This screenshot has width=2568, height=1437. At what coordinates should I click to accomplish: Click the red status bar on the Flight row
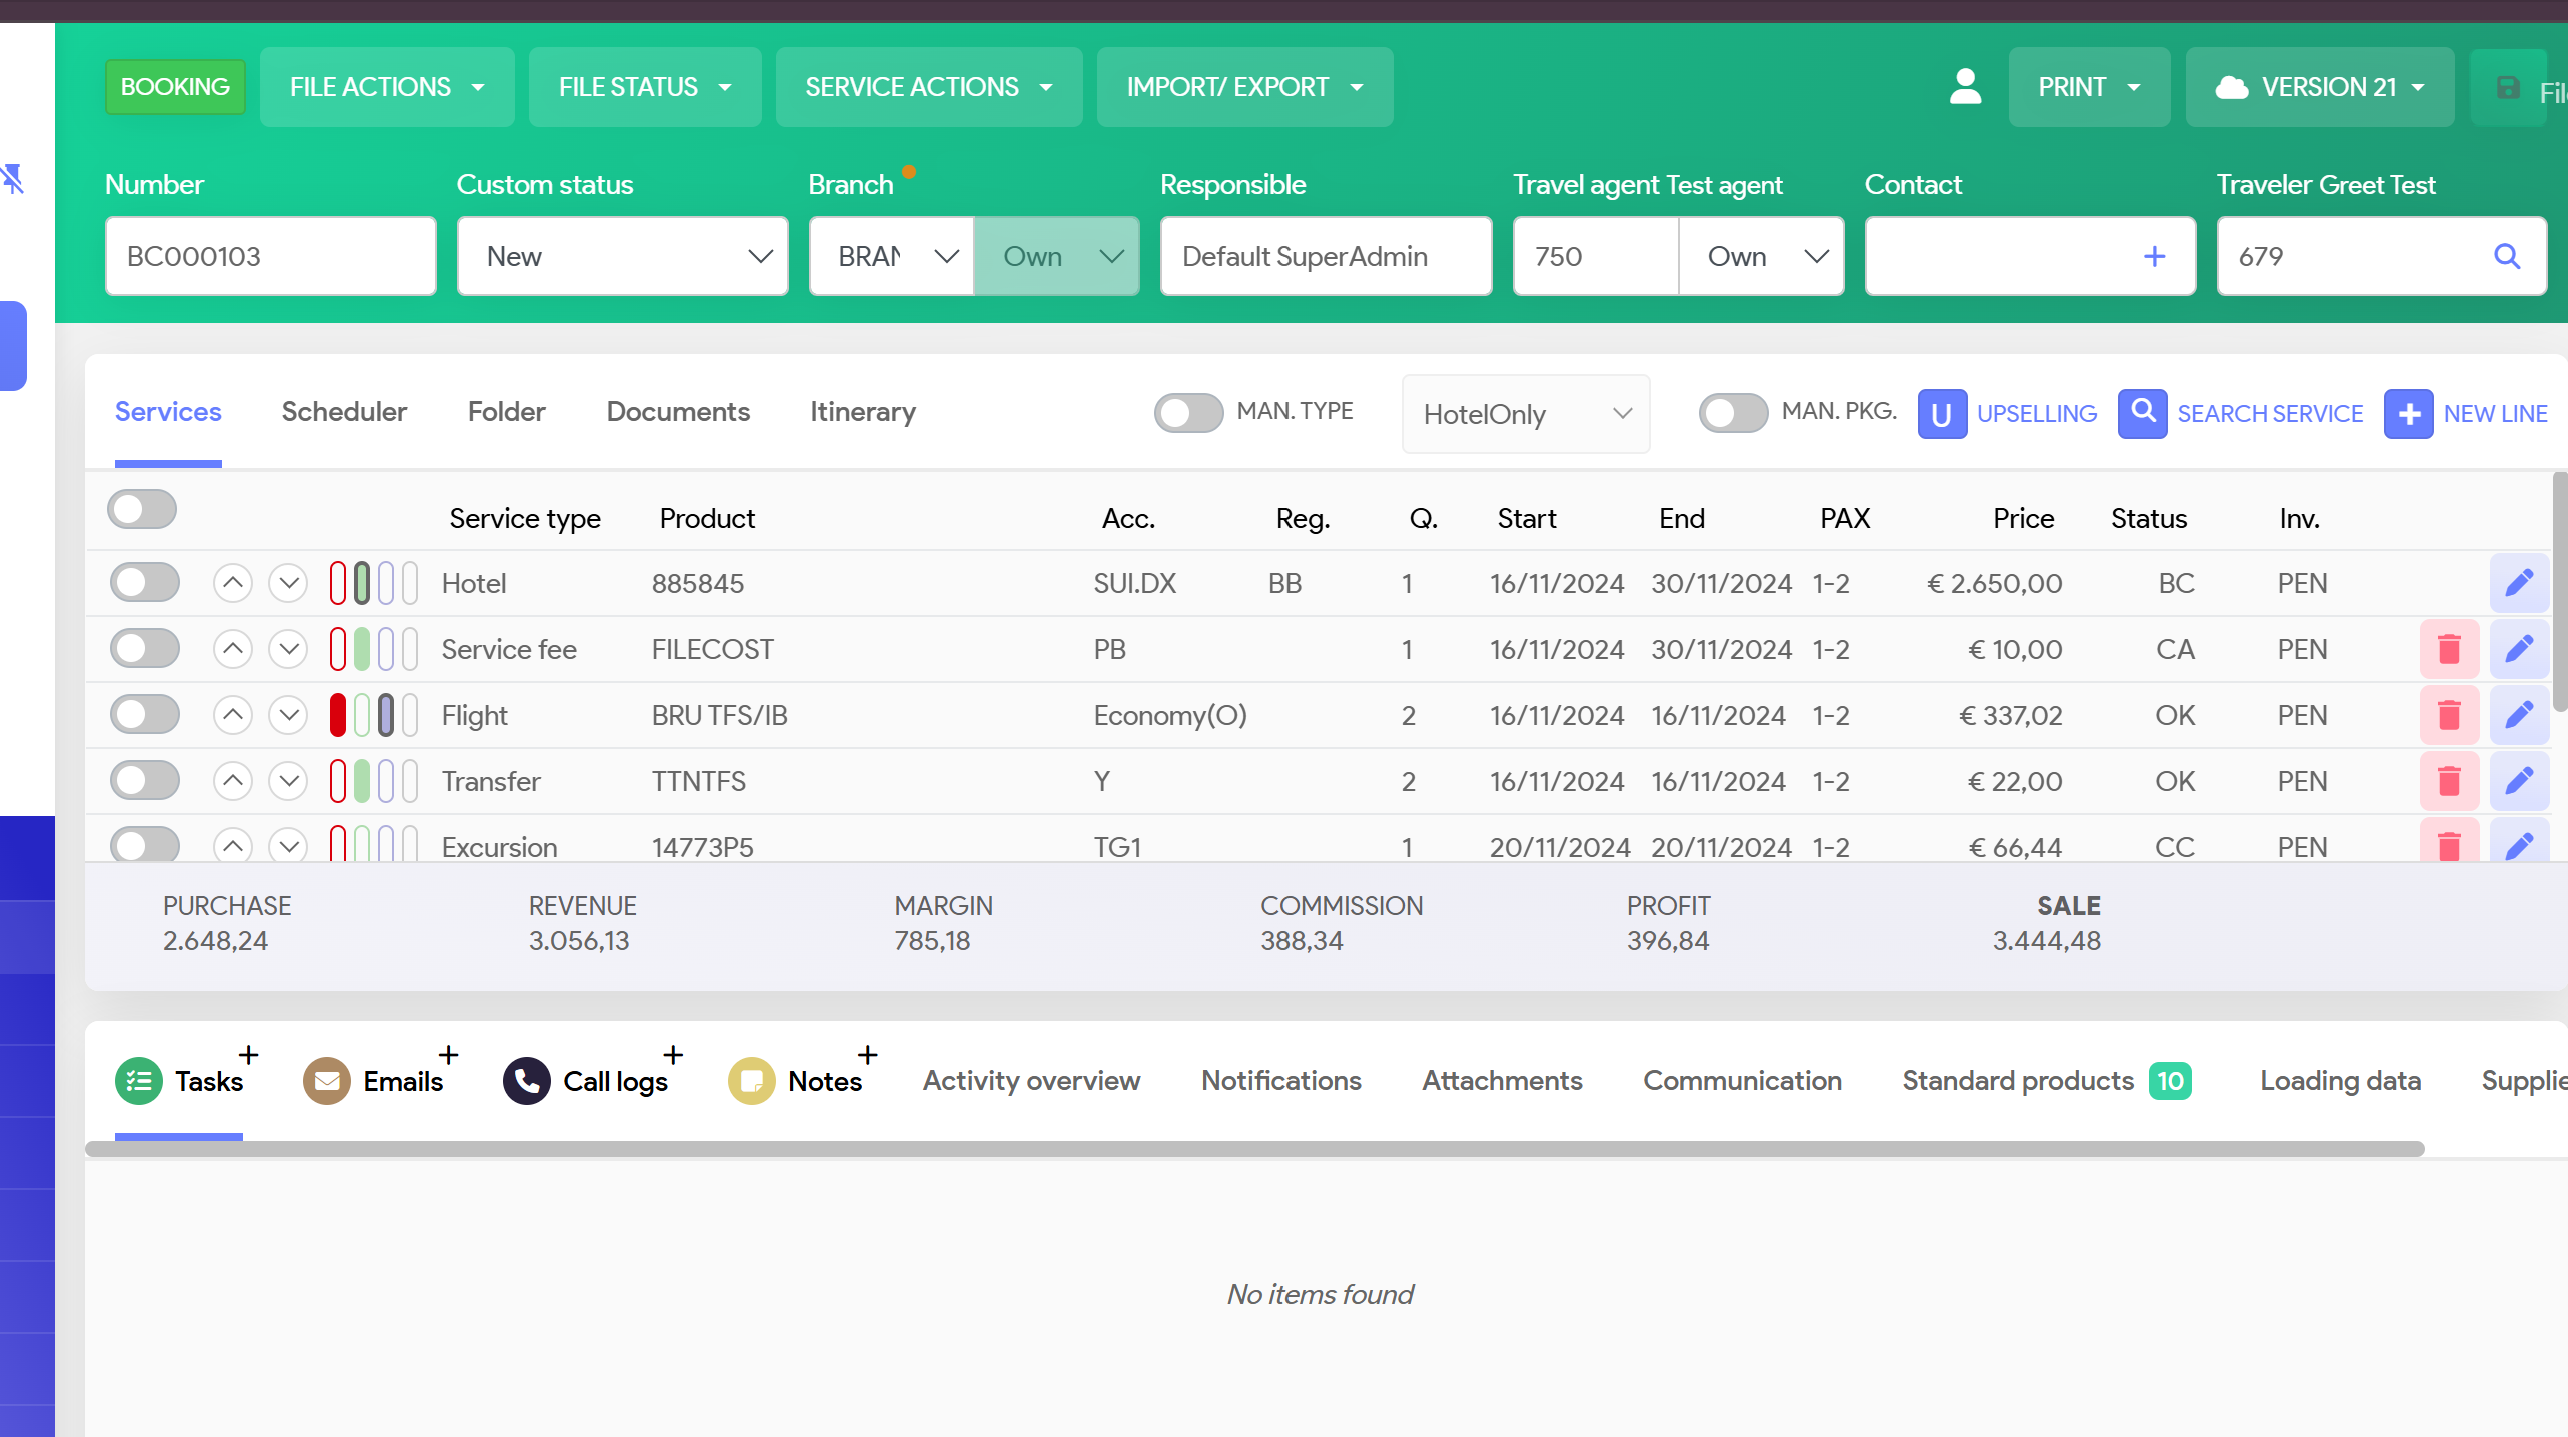tap(338, 715)
